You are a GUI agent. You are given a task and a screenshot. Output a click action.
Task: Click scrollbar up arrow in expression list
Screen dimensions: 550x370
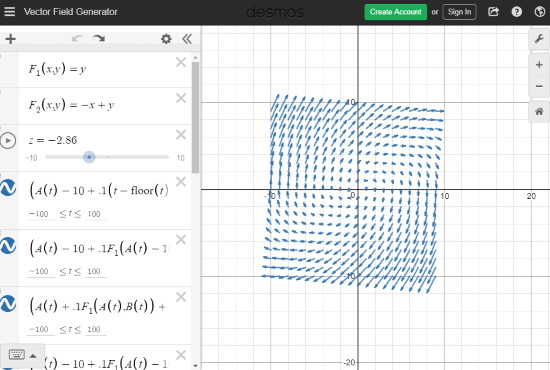(195, 57)
